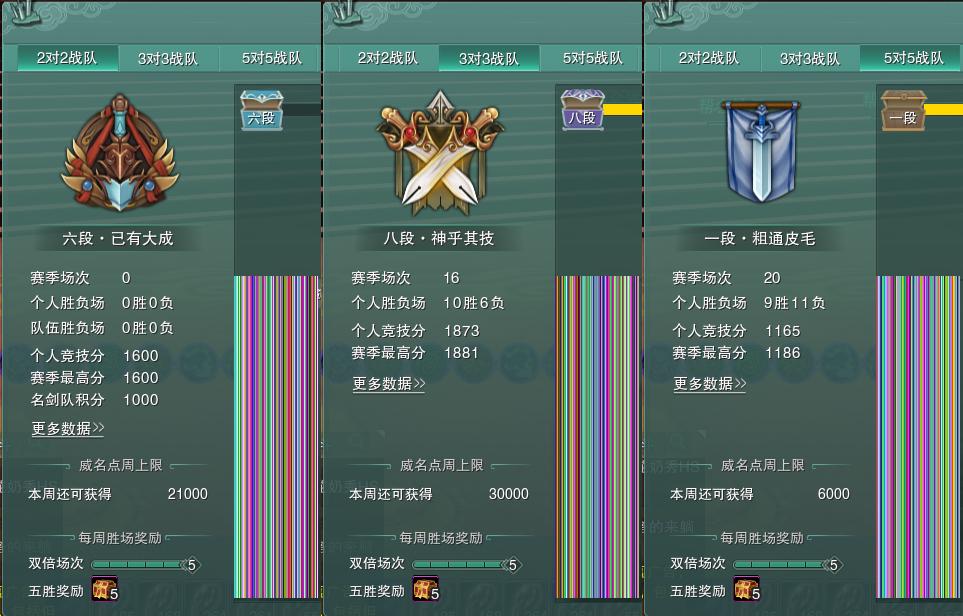This screenshot has height=616, width=963.
Task: Click 五胜奖励 reward icon in middle panel
Action: tap(426, 589)
